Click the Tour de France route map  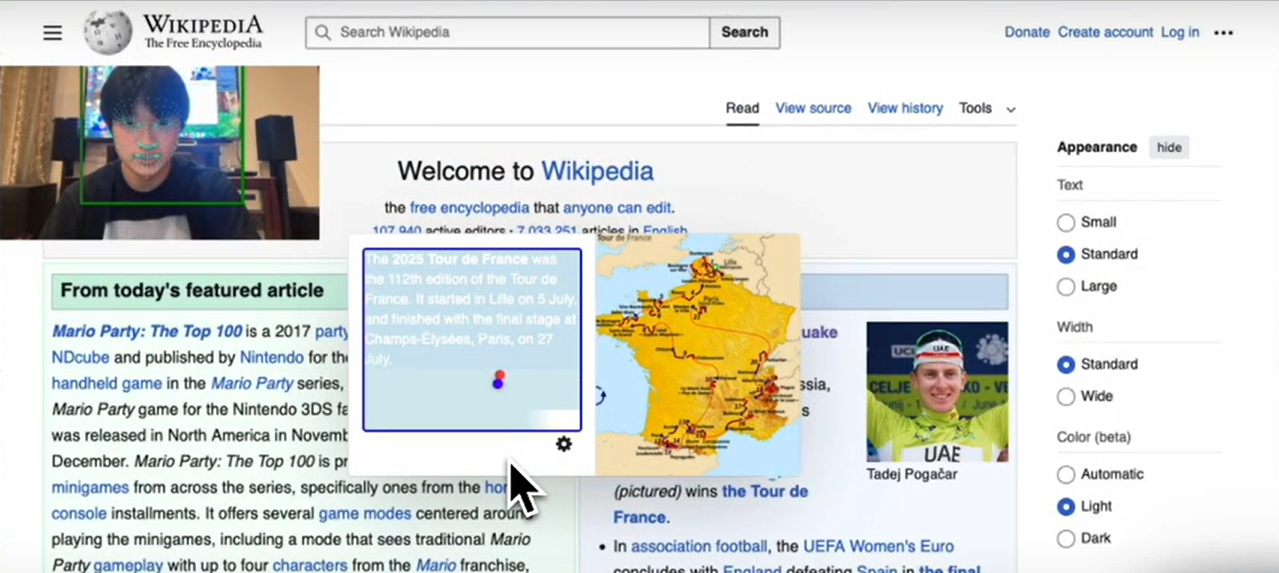698,354
